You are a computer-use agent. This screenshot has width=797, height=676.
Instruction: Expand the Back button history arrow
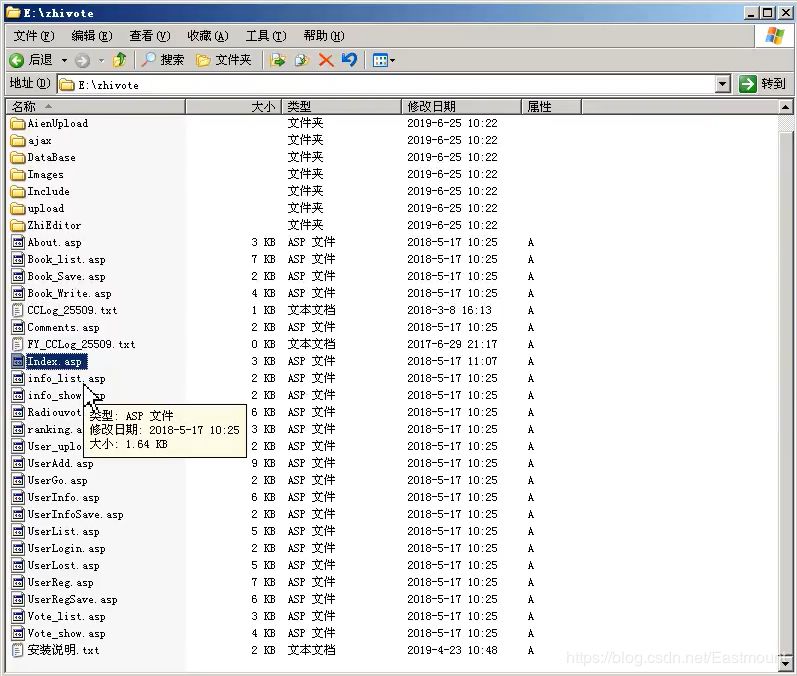pos(65,60)
